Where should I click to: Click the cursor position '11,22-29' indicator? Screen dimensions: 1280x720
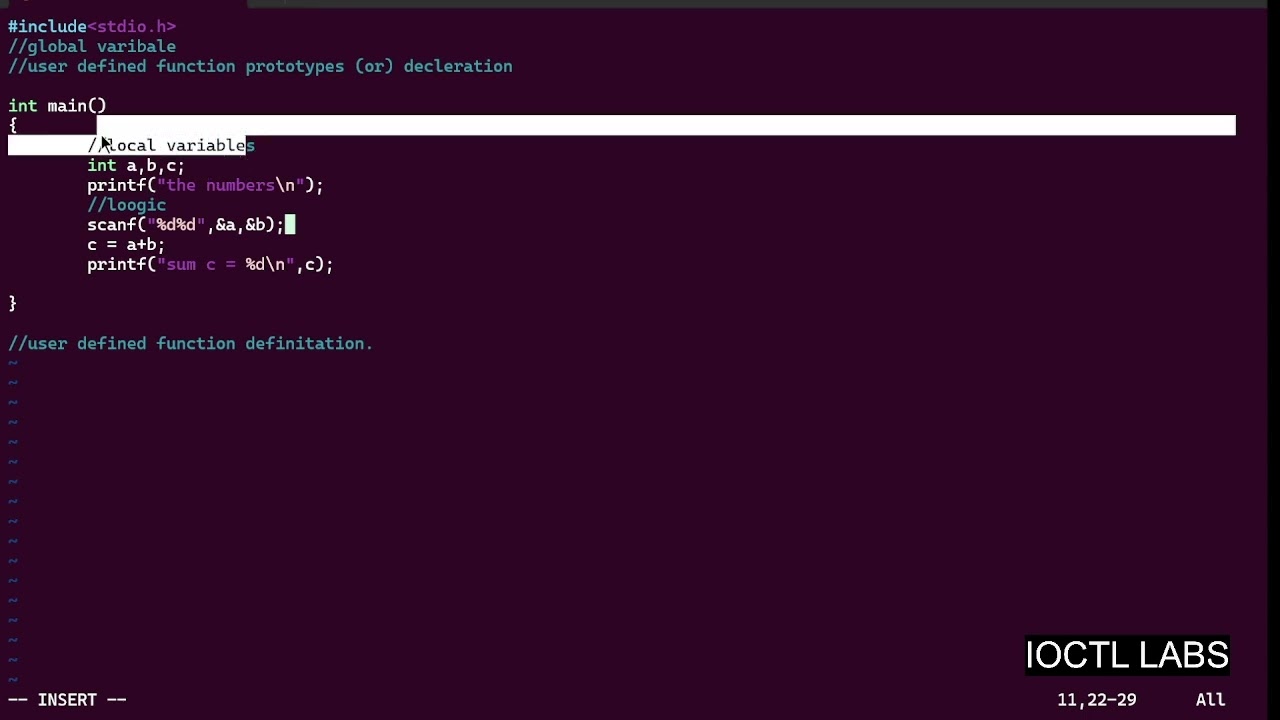[x=1097, y=700]
